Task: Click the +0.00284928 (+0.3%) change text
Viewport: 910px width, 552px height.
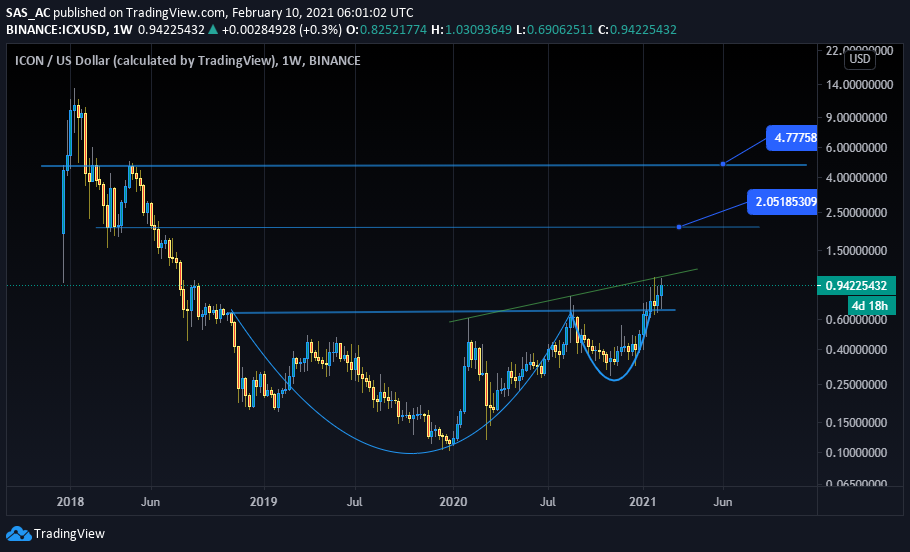Action: click(x=281, y=29)
